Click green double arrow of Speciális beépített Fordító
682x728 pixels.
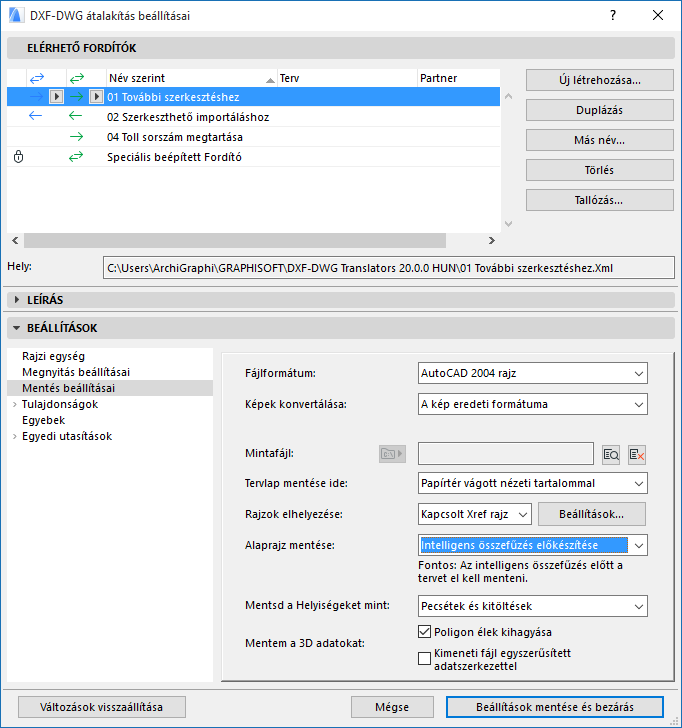(x=76, y=156)
